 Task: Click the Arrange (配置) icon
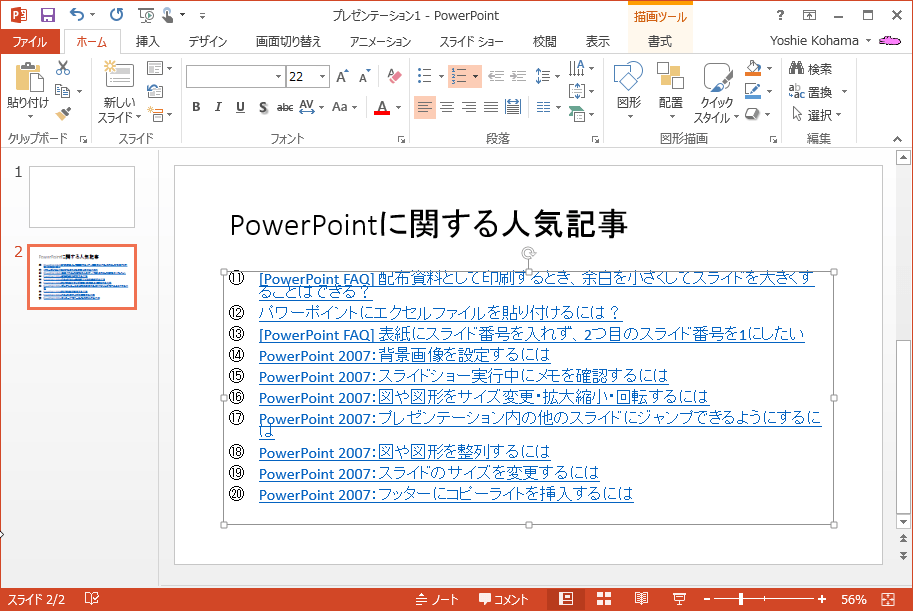click(x=670, y=76)
